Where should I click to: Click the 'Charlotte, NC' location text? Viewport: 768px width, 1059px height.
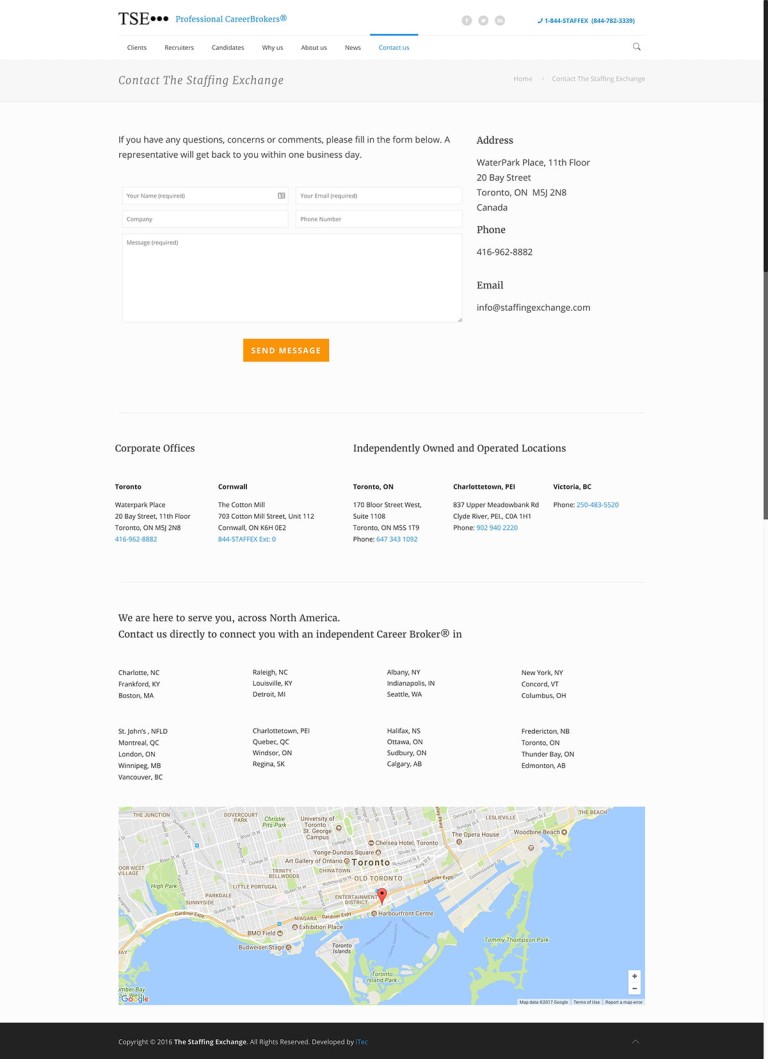(138, 673)
